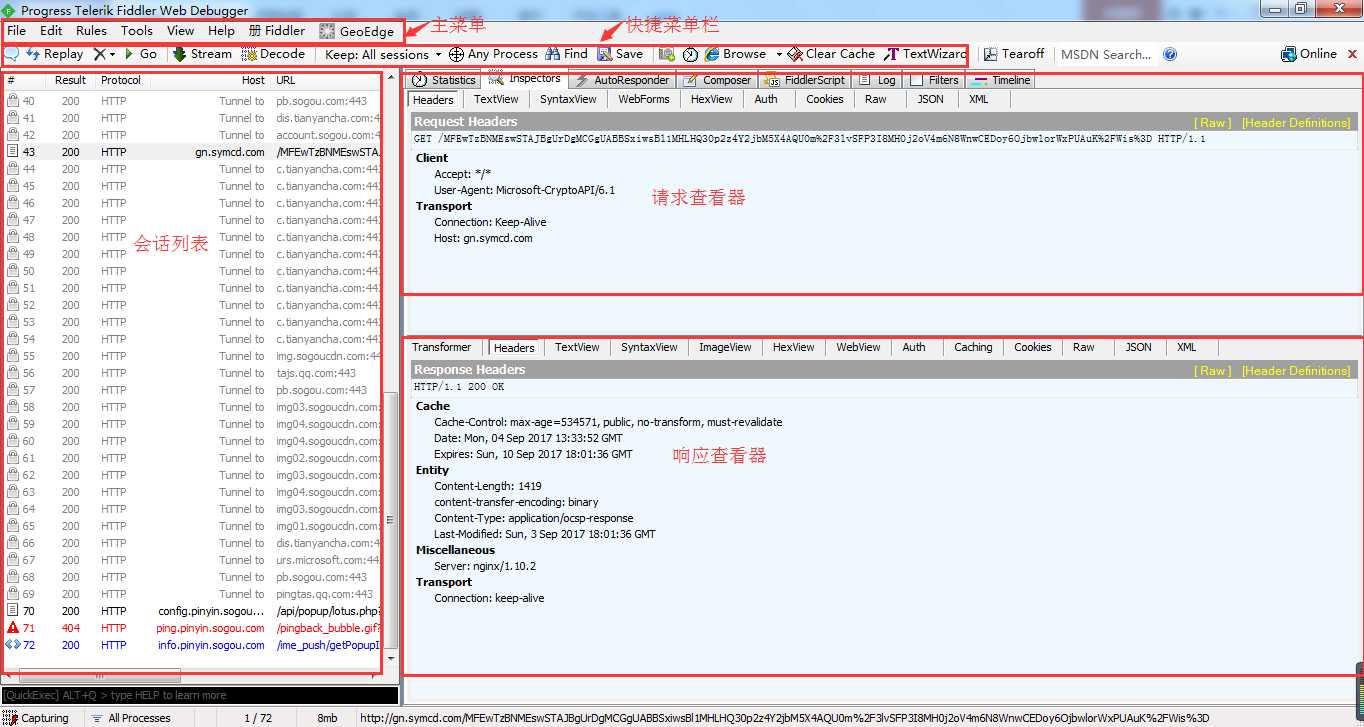Toggle Capturing in the status bar
The width and height of the screenshot is (1364, 727).
36,718
